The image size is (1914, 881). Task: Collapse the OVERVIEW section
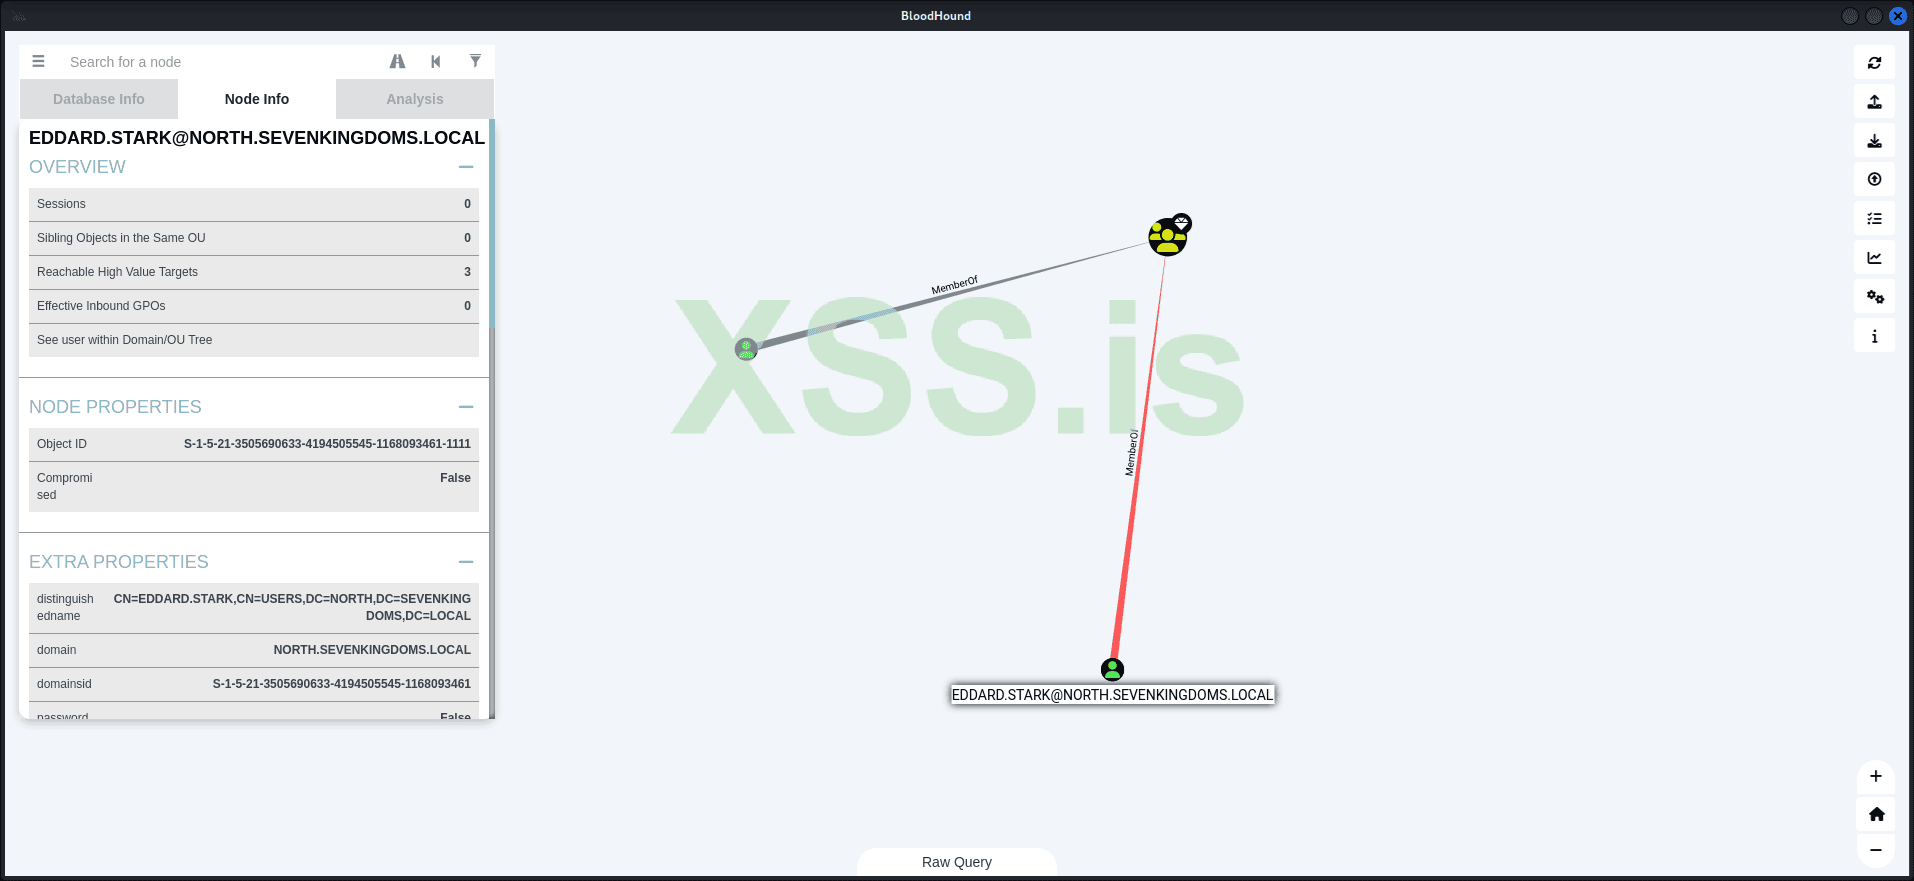466,167
